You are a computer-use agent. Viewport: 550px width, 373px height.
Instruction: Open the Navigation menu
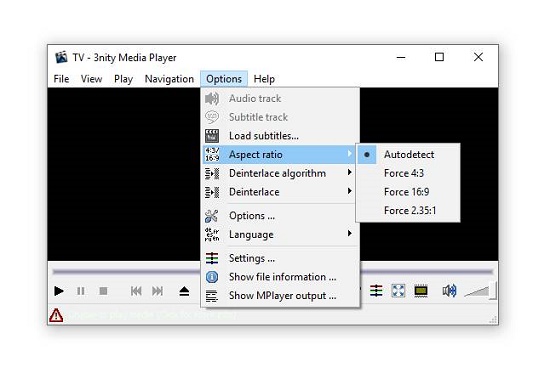(x=169, y=79)
